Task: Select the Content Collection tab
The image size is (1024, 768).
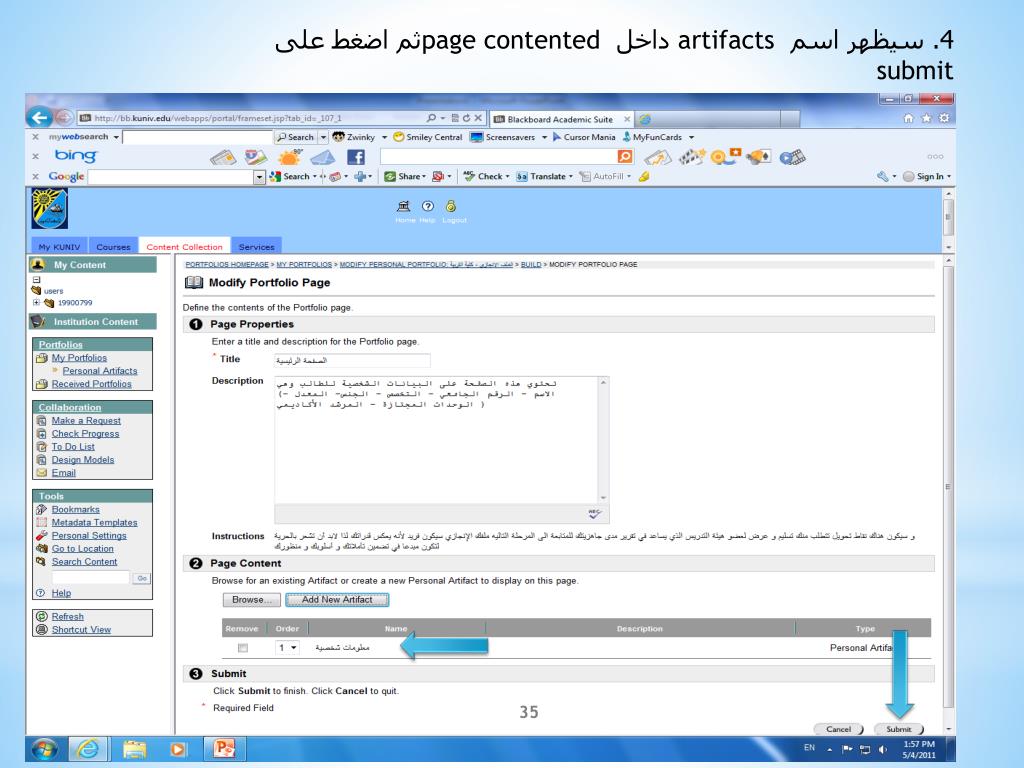Action: [x=184, y=247]
